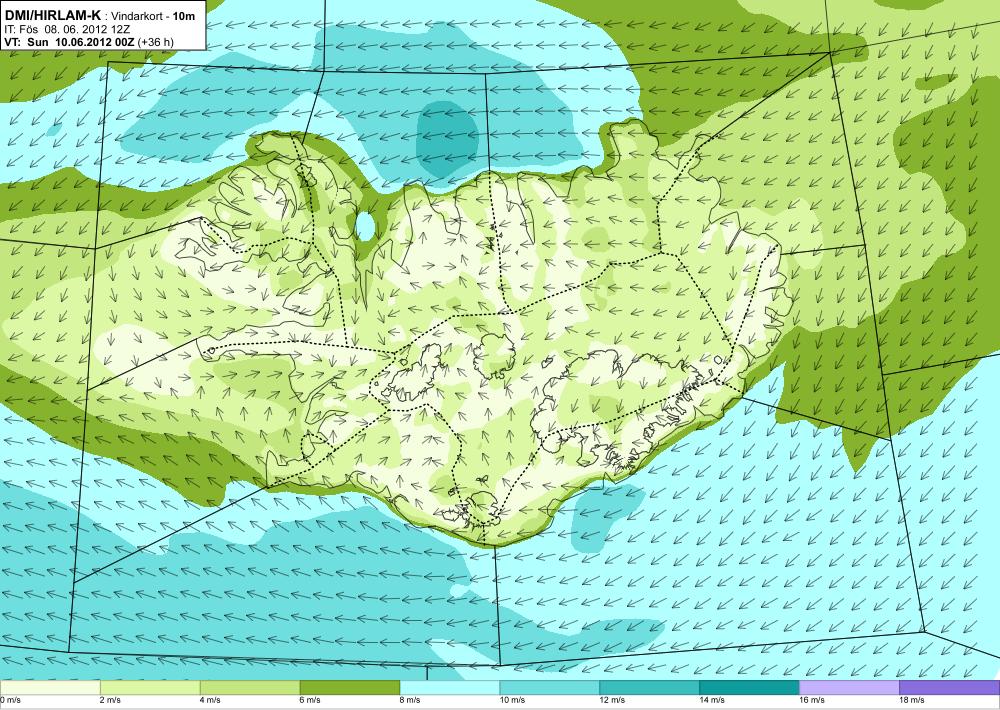Click the medium green 4–6 m/s legend swatch

point(250,688)
